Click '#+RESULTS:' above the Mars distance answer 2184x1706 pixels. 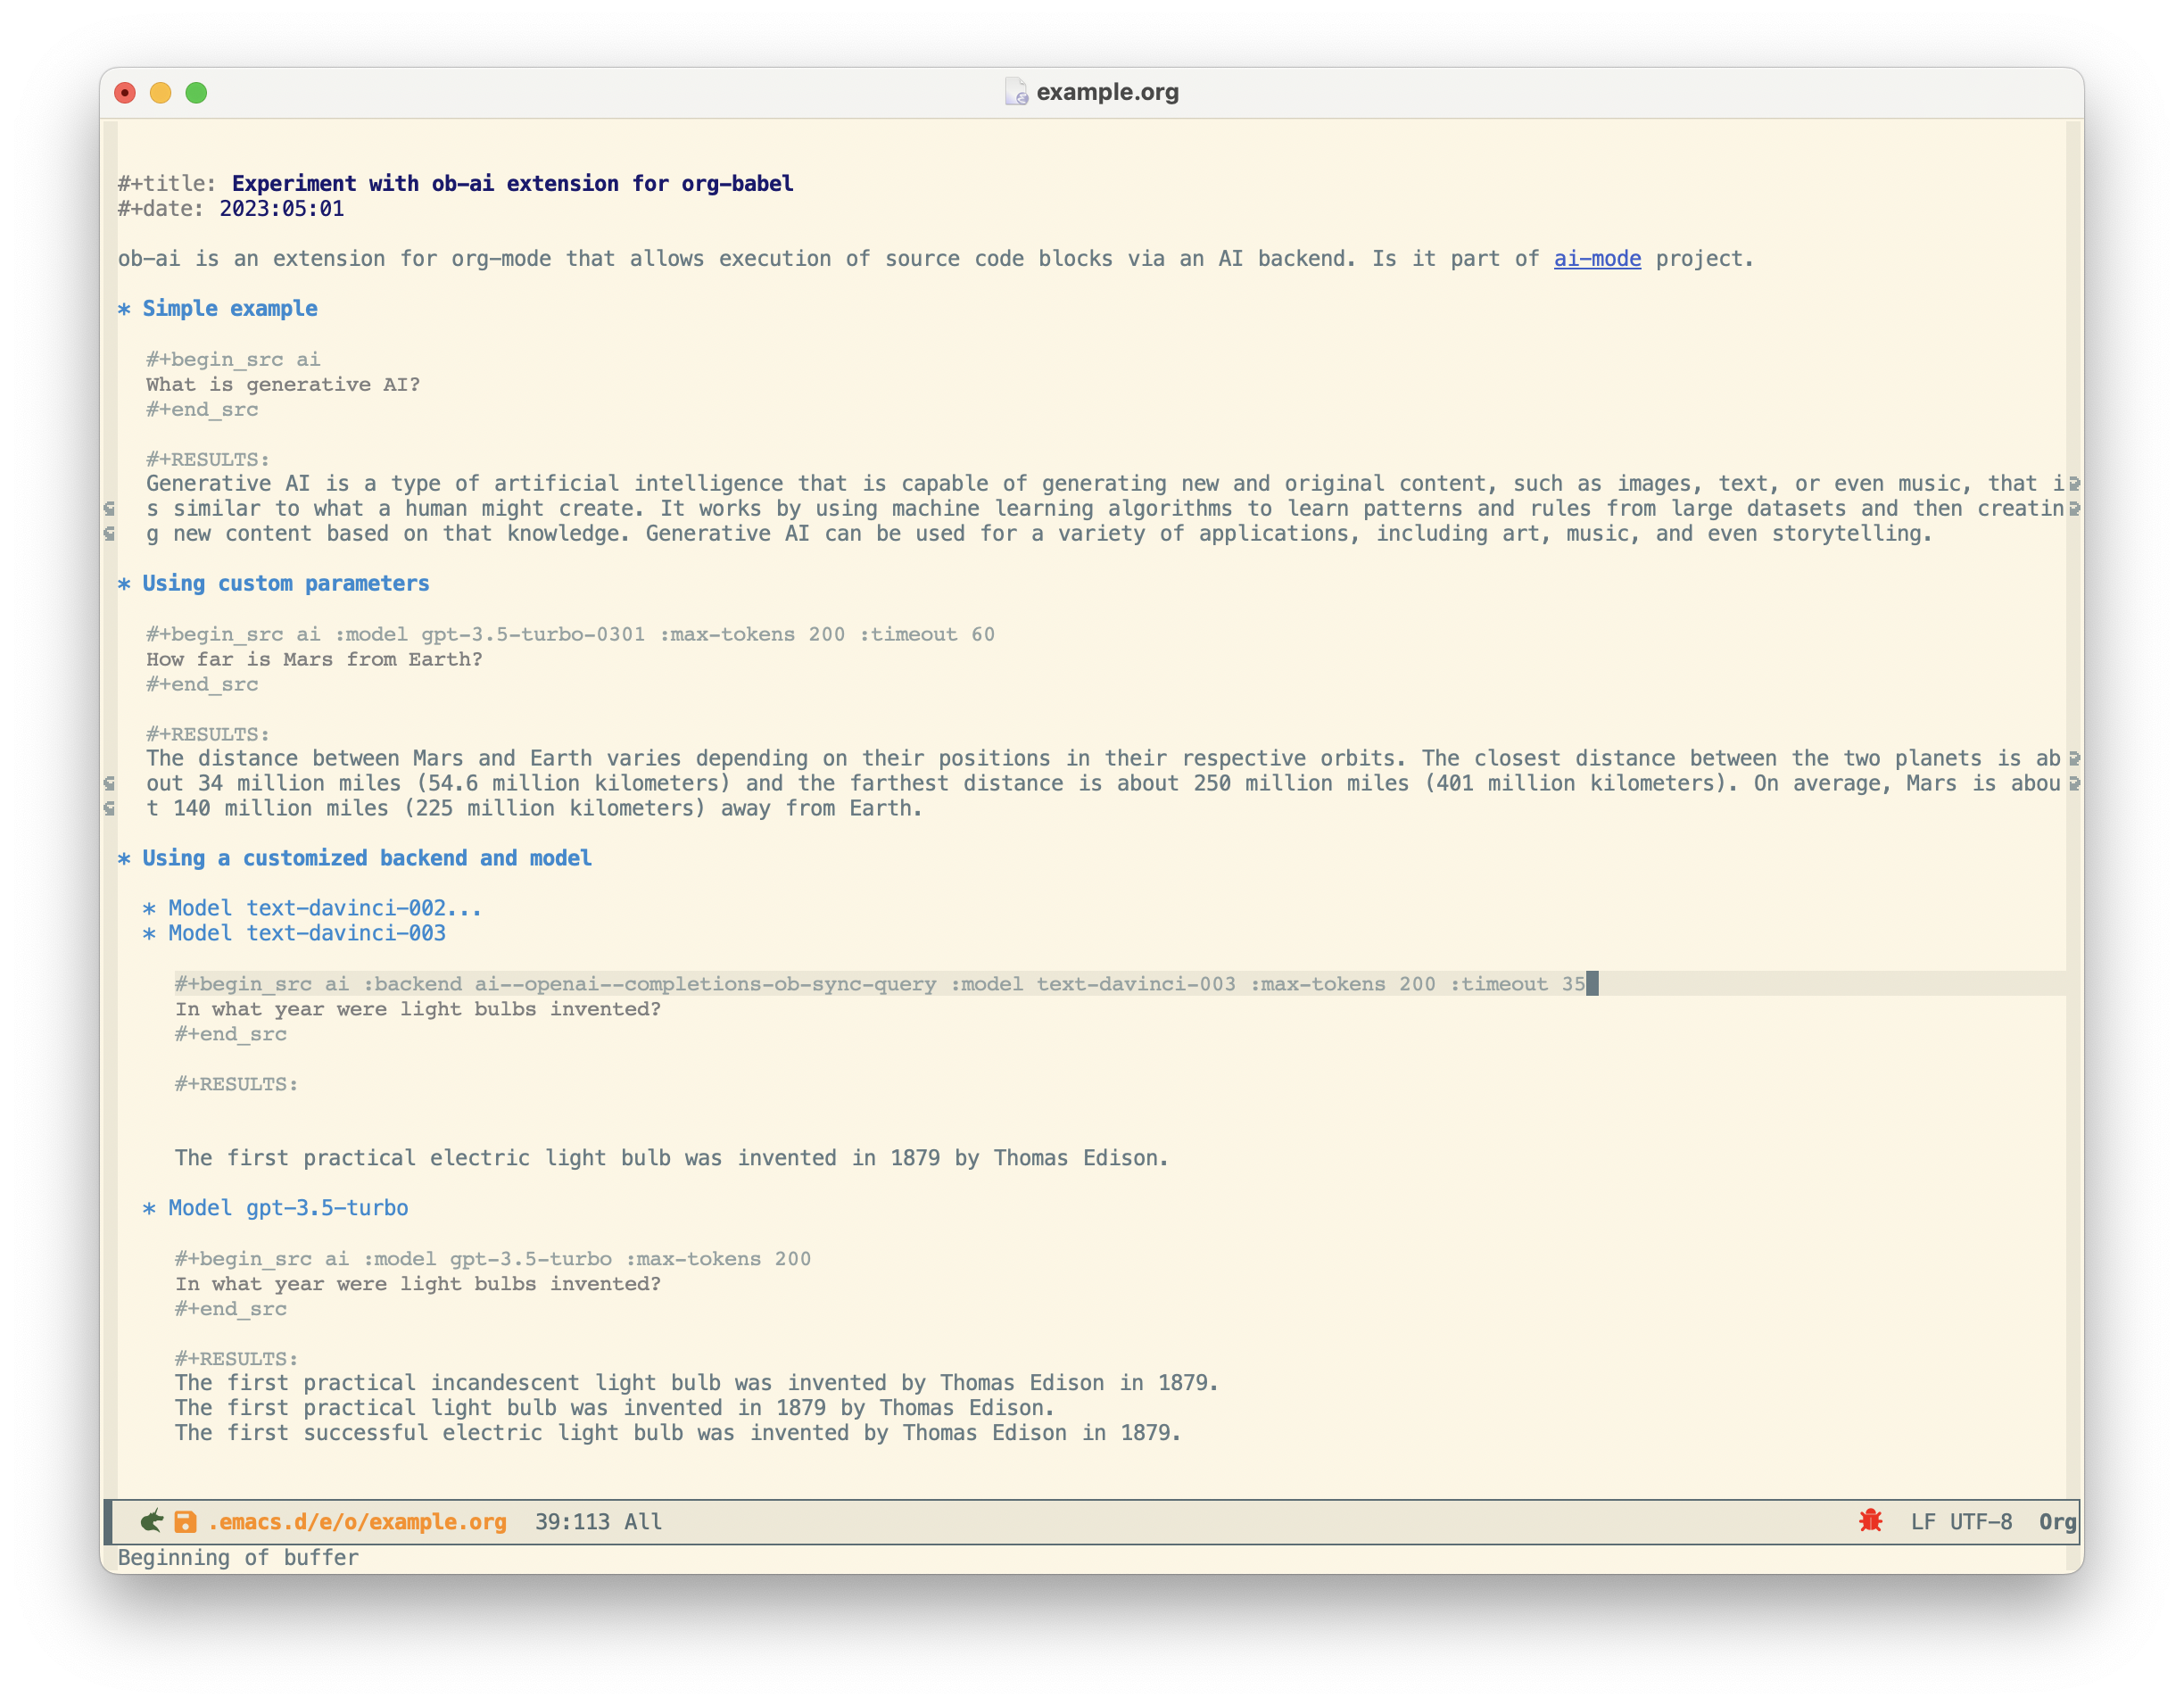click(x=208, y=734)
